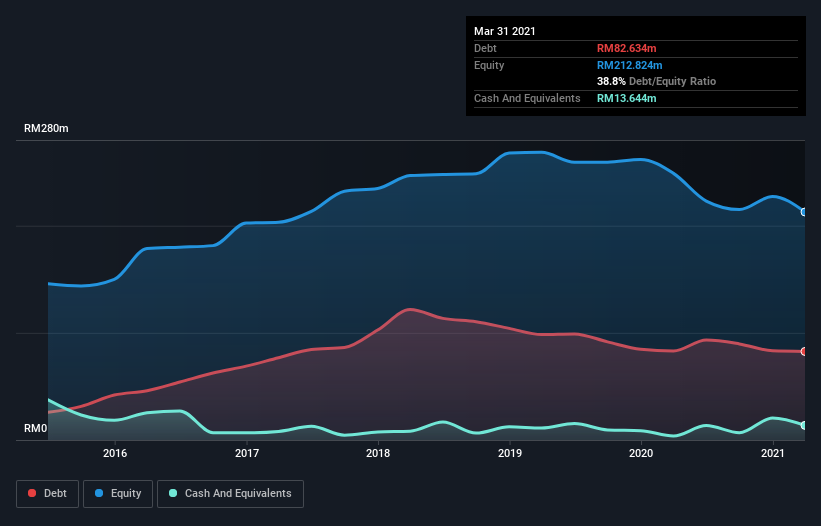821x526 pixels.
Task: Click the 2018 x-axis label
Action: [x=378, y=453]
